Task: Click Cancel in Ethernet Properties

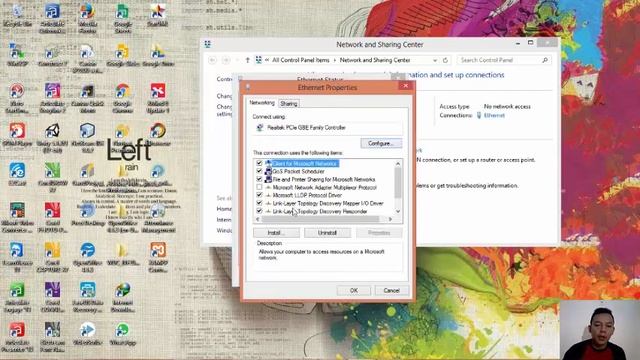Action: click(x=391, y=290)
